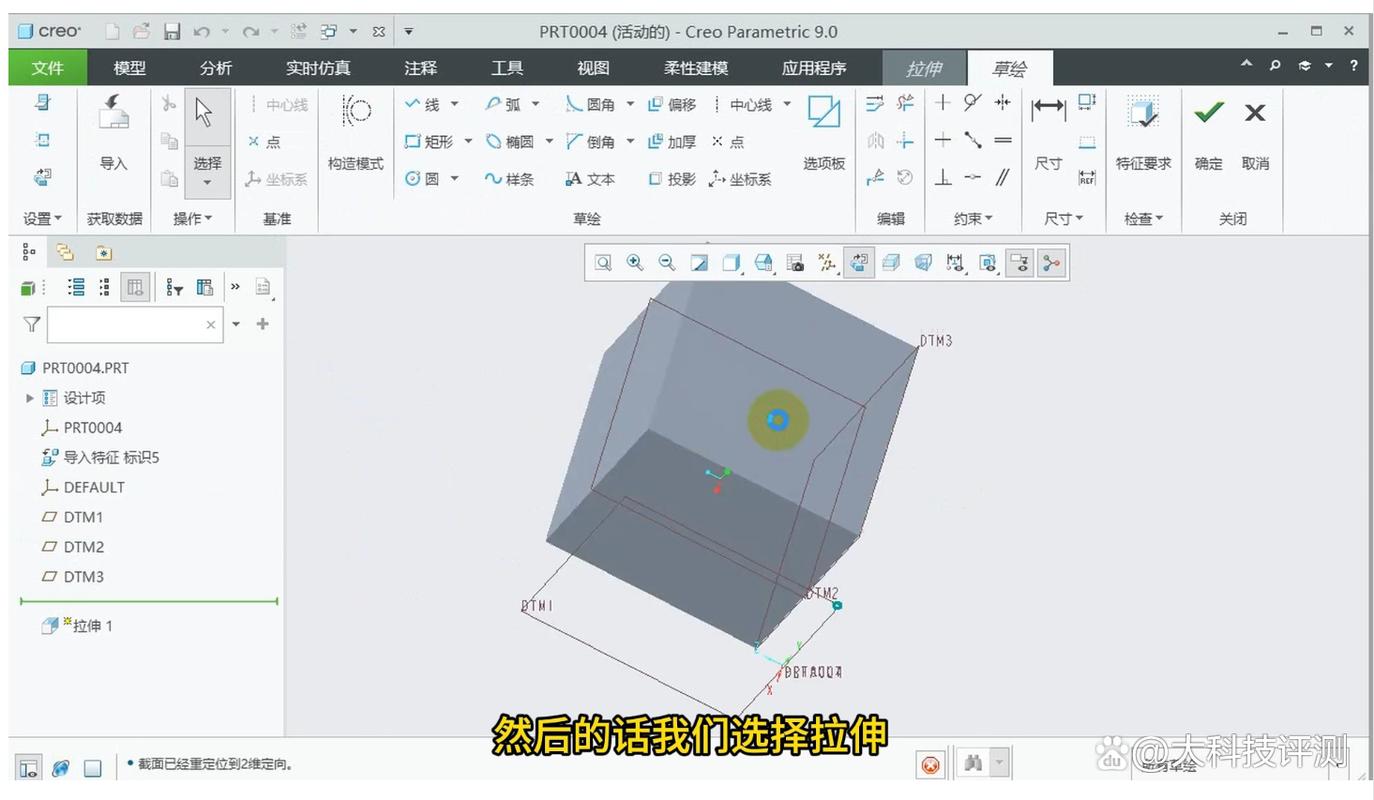This screenshot has height=800, width=1374.
Task: Click the Zoom In view icon
Action: click(x=635, y=263)
